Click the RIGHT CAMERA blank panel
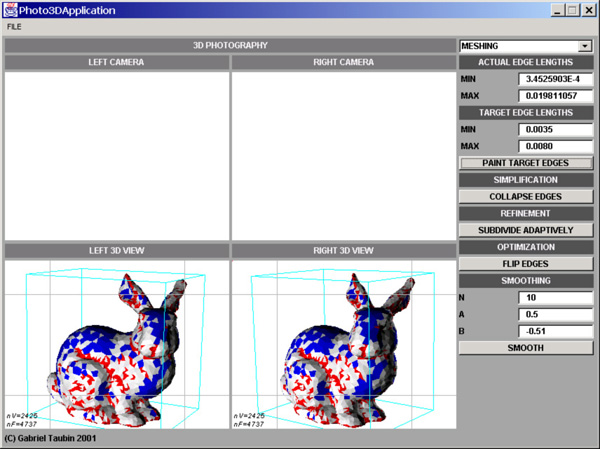The image size is (600, 449). click(x=344, y=156)
